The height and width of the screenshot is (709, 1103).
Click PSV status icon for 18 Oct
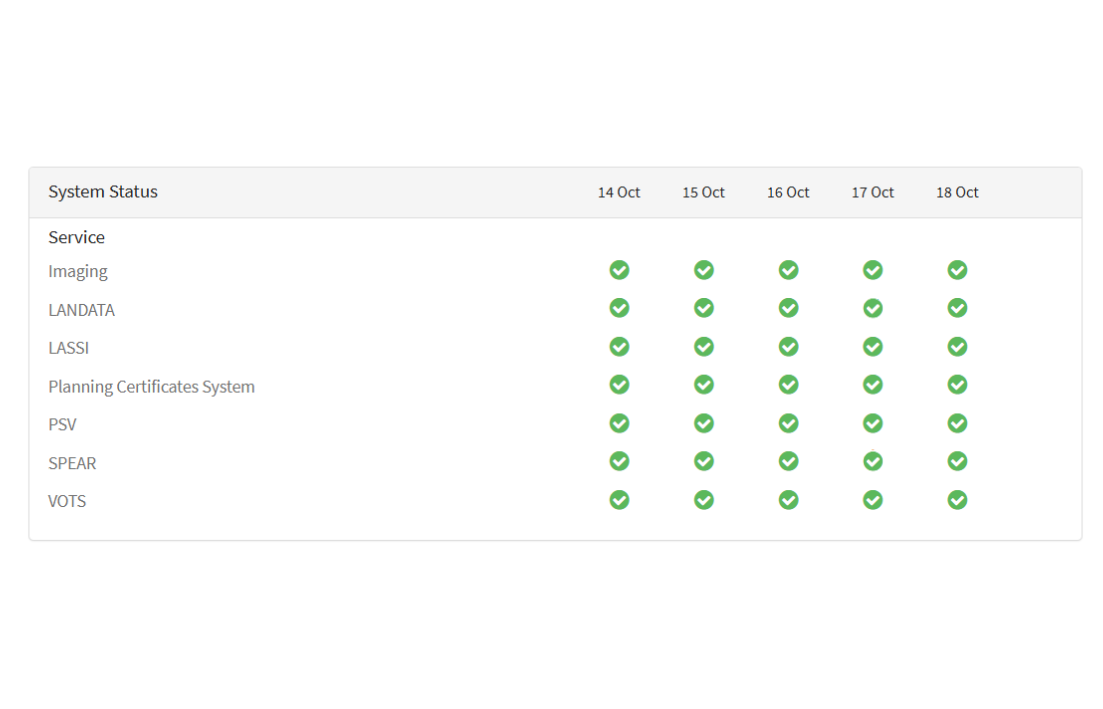point(957,423)
